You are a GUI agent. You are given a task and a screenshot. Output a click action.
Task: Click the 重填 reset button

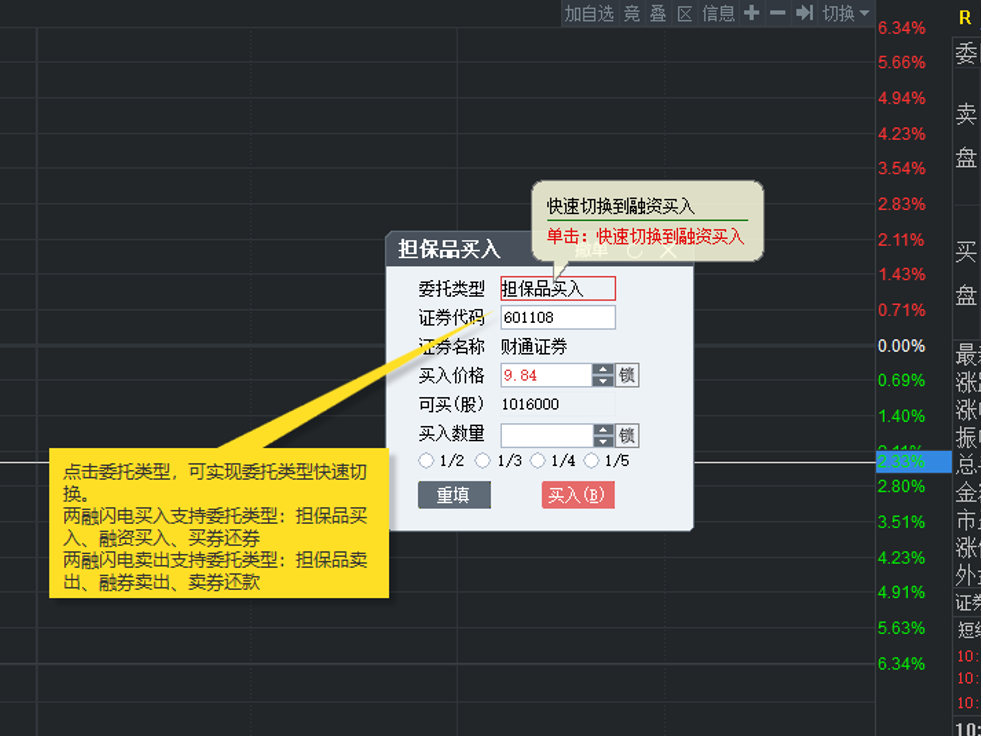[454, 495]
